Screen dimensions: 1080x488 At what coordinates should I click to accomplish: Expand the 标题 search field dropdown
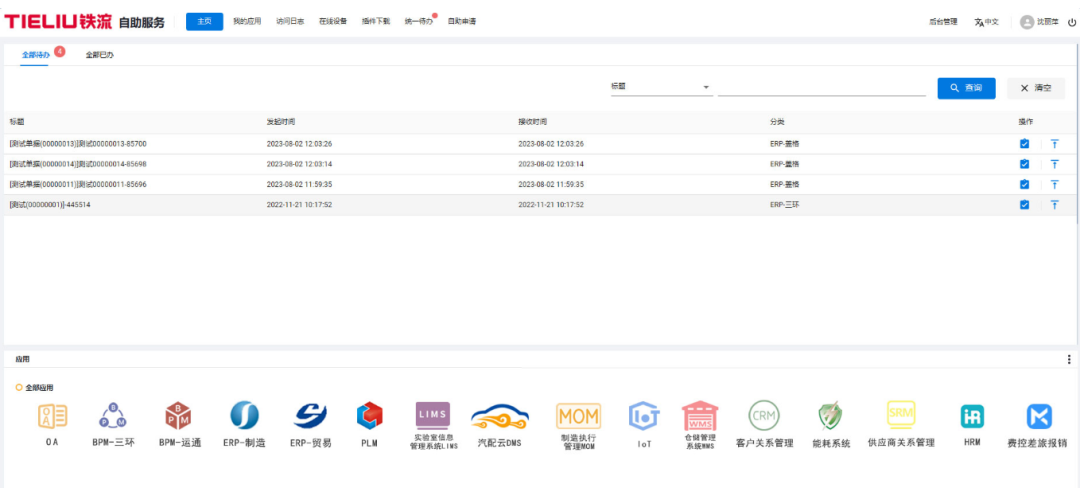661,87
